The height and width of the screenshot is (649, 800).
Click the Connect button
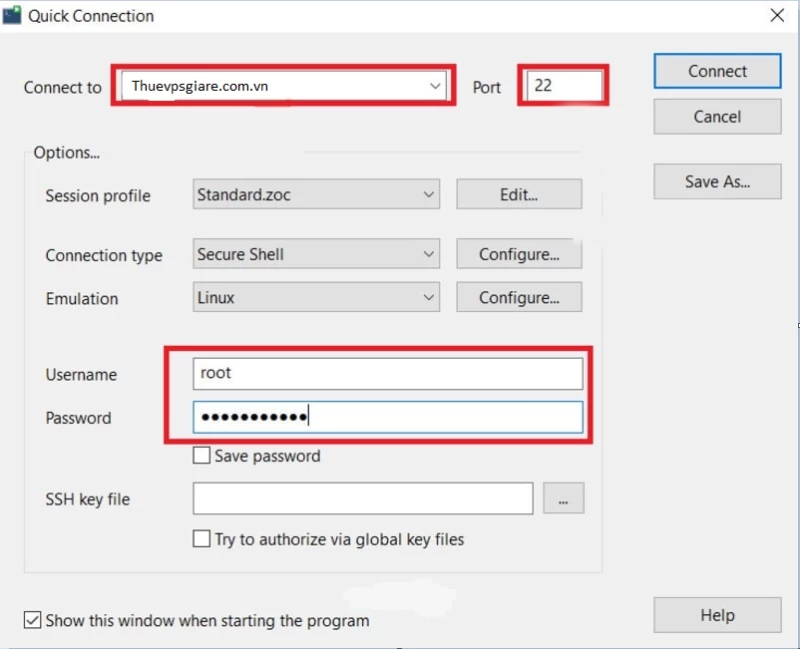(x=717, y=71)
